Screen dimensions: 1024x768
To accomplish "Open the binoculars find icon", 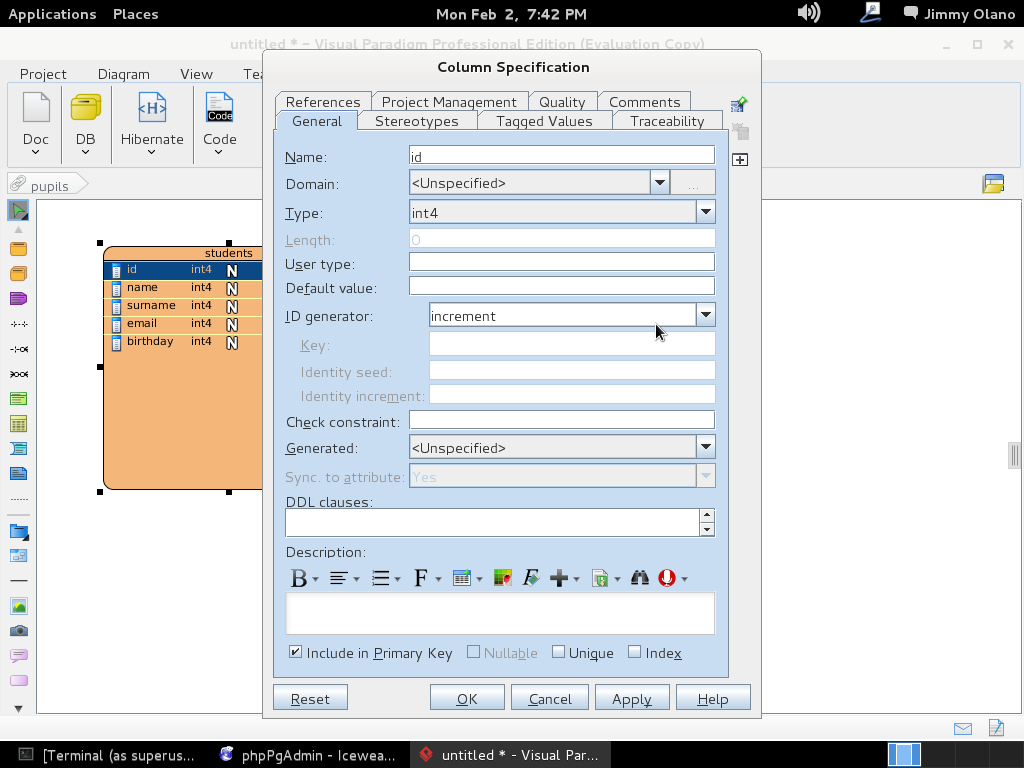I will pyautogui.click(x=639, y=579).
